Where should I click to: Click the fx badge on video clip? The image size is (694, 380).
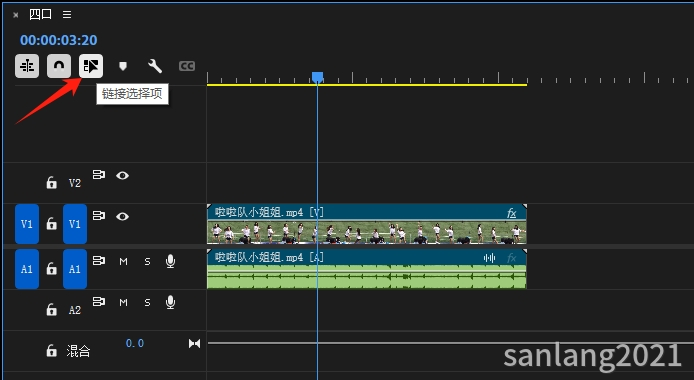click(x=512, y=213)
